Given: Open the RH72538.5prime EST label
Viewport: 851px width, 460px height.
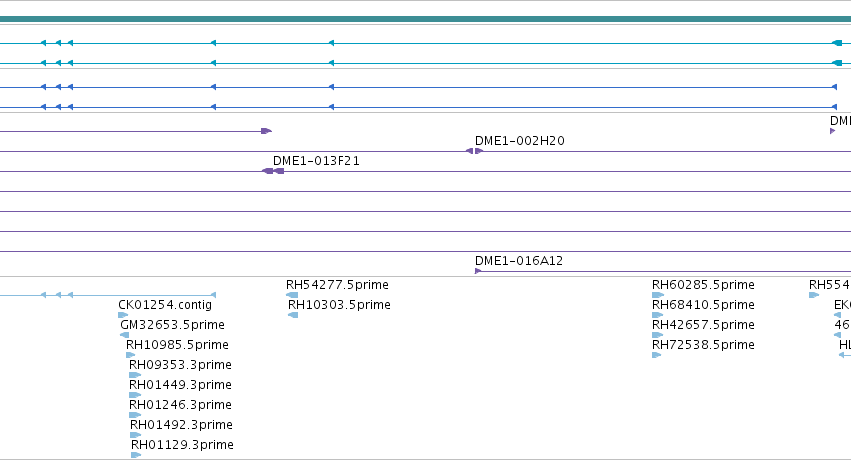Looking at the screenshot, I should coord(703,345).
